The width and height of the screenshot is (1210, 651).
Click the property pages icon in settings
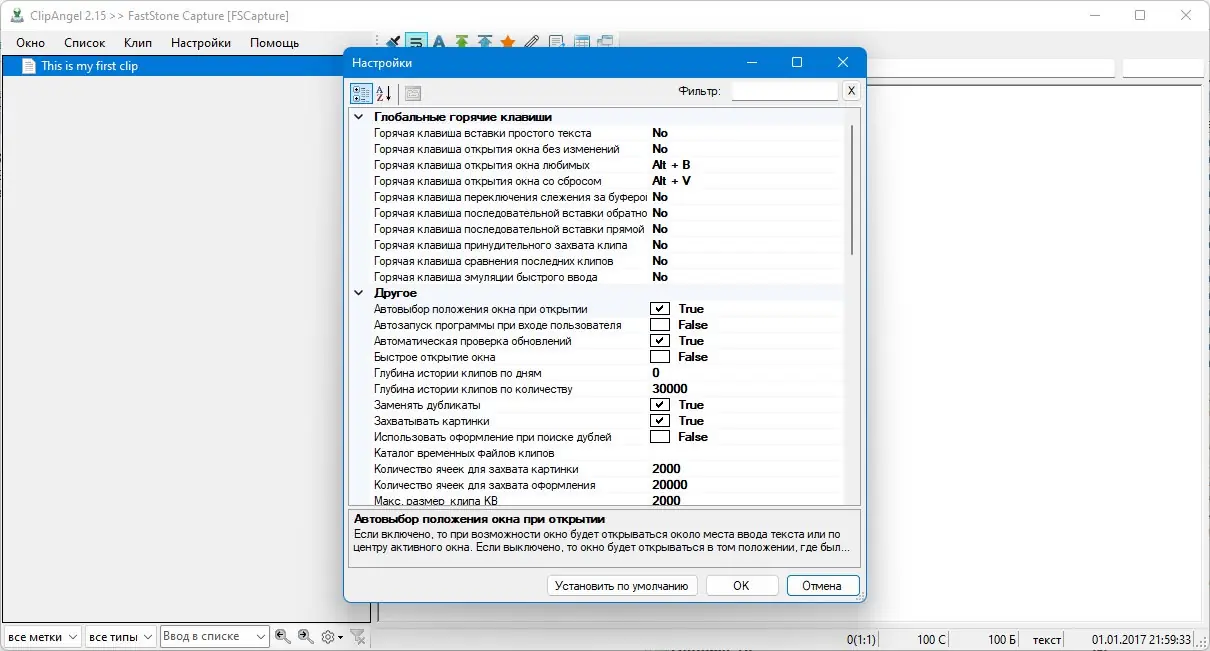(413, 94)
